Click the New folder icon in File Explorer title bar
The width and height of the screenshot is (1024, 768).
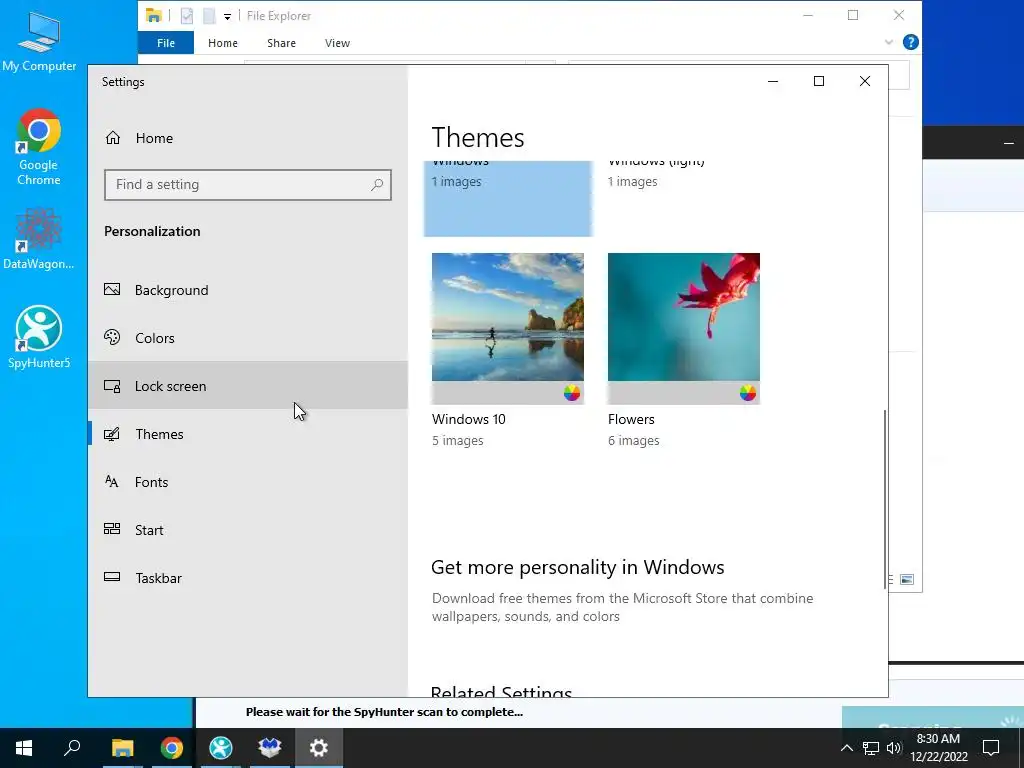(209, 16)
